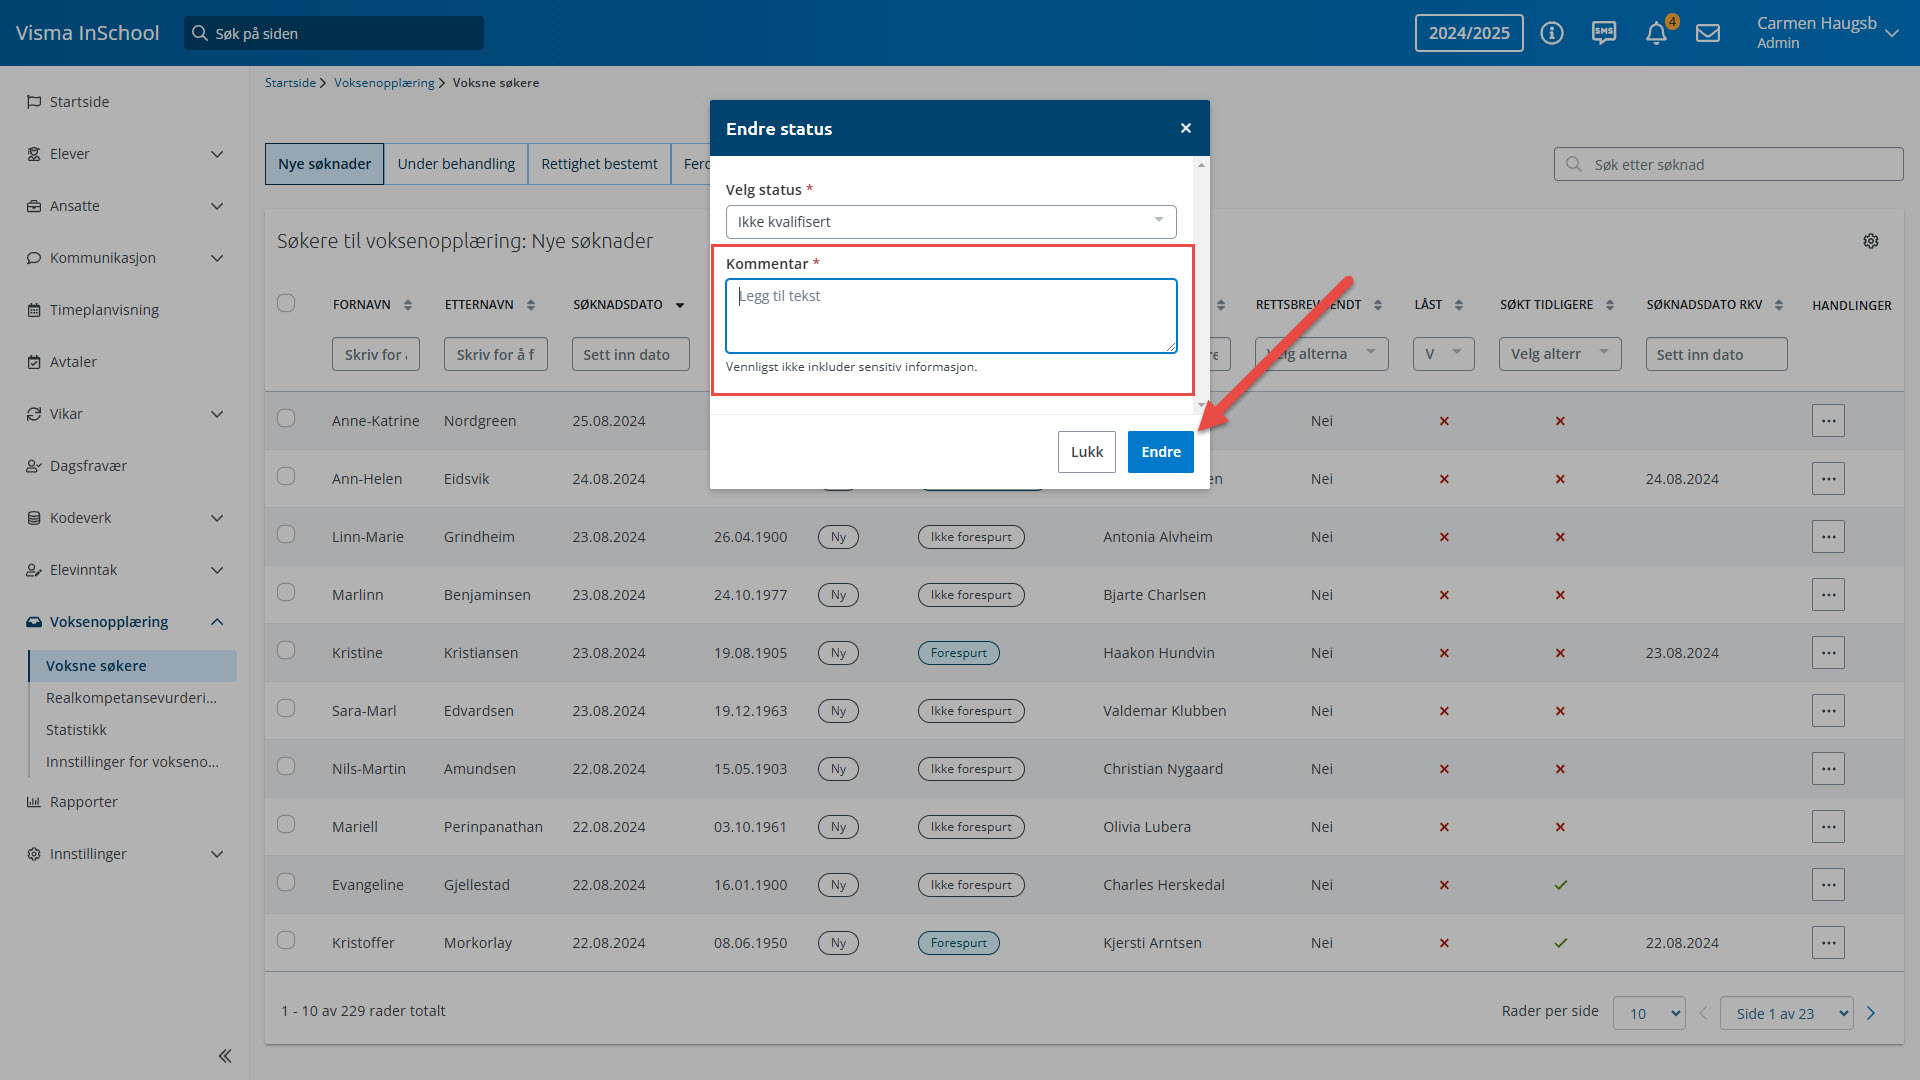Switch to the Under behandling tab
Screen dimensions: 1920x1080
click(x=456, y=164)
